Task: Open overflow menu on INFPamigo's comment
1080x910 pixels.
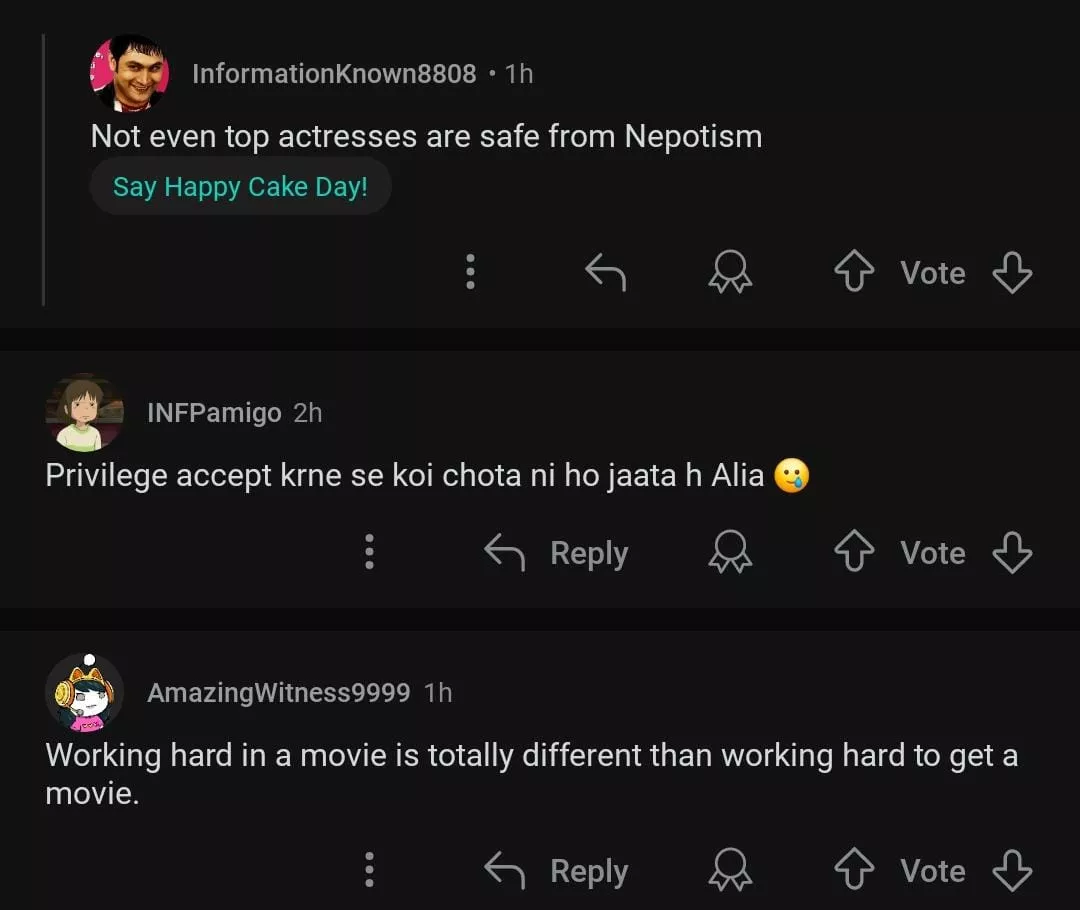Action: [369, 553]
